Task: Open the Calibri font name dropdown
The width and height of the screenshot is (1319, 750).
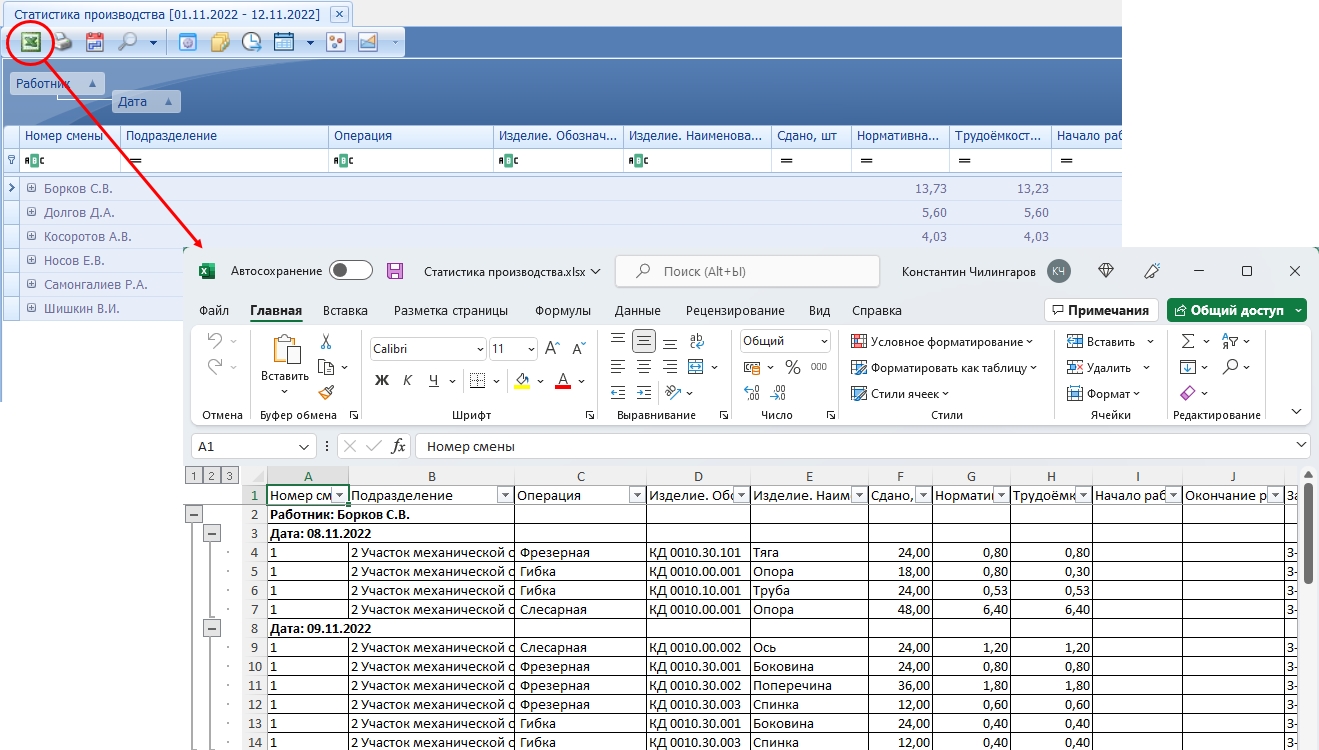Action: [479, 349]
